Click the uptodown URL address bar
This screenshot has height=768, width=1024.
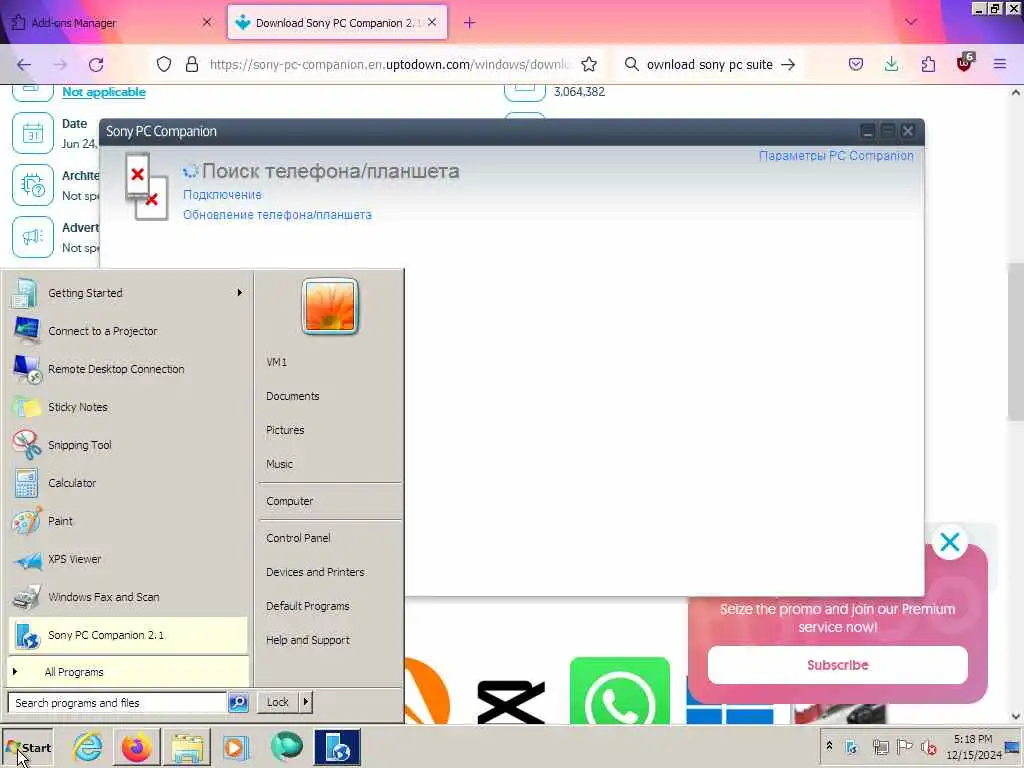389,64
